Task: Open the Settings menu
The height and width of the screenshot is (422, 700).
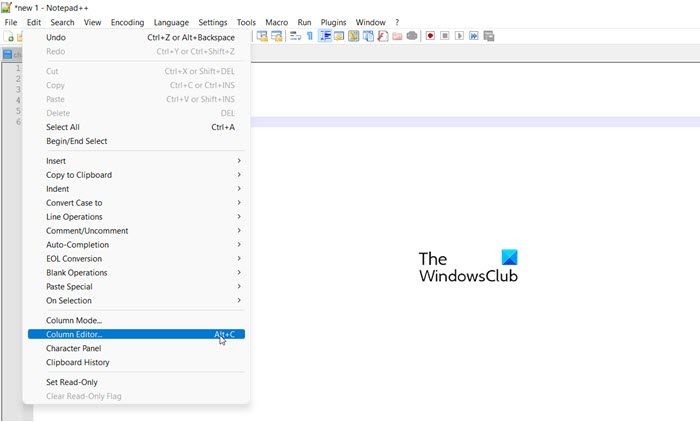Action: tap(212, 22)
